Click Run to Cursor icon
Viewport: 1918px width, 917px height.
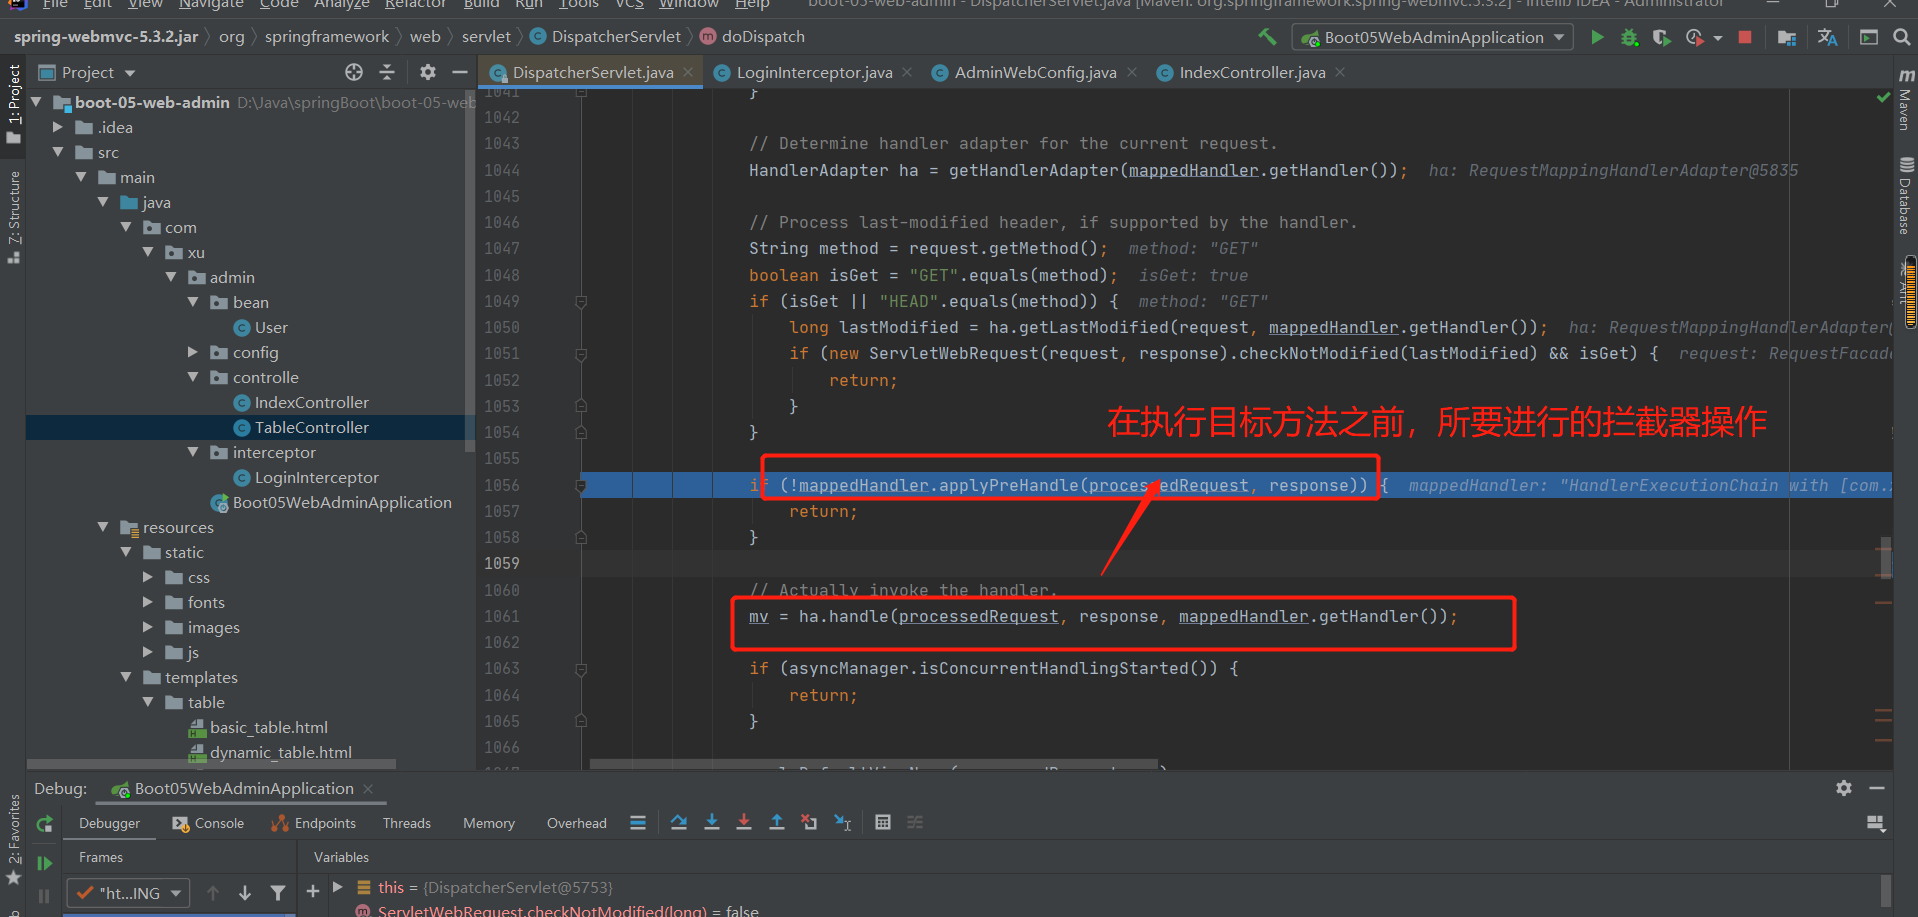842,823
